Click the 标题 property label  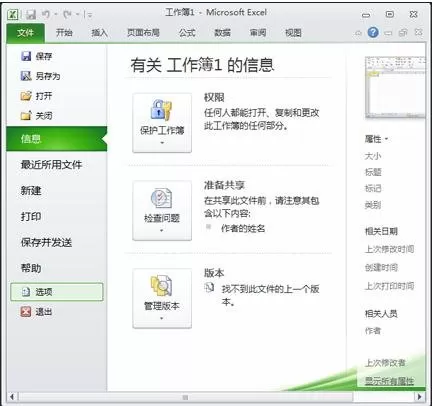(373, 172)
